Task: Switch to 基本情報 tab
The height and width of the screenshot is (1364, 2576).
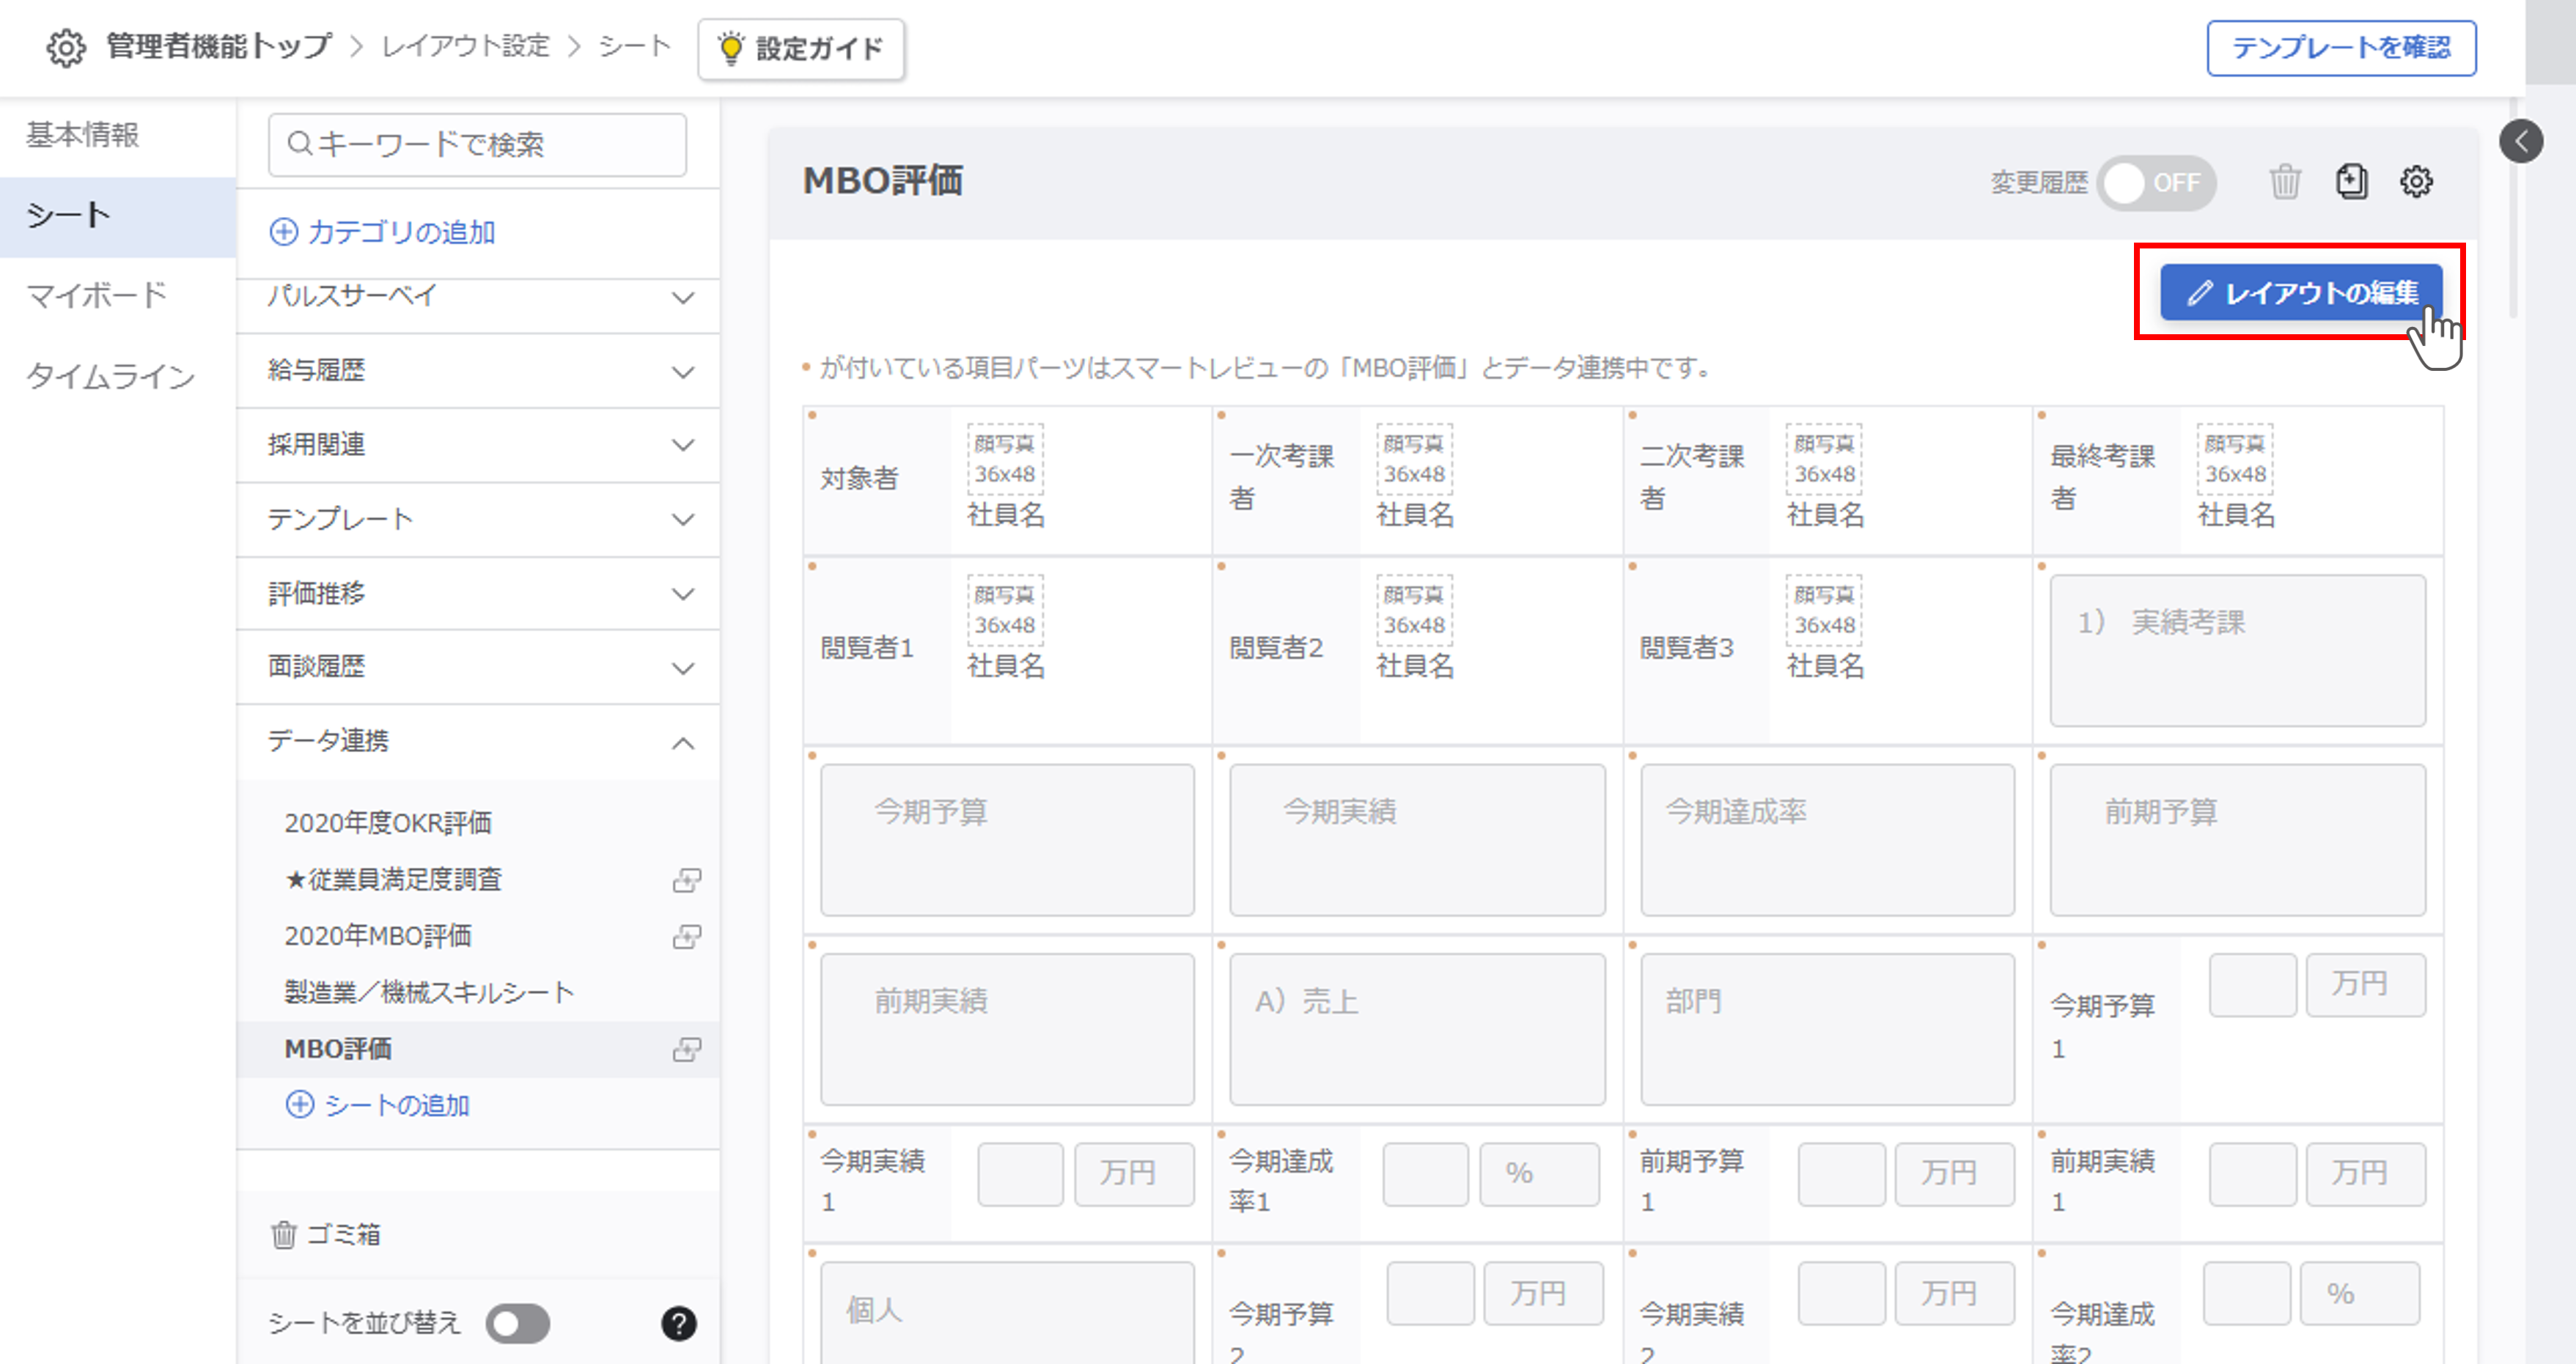Action: point(83,135)
